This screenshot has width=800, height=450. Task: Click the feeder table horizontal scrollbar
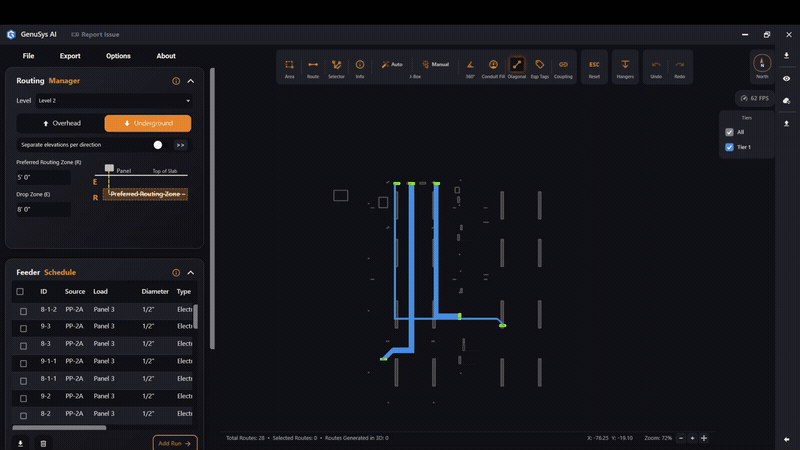click(x=59, y=428)
